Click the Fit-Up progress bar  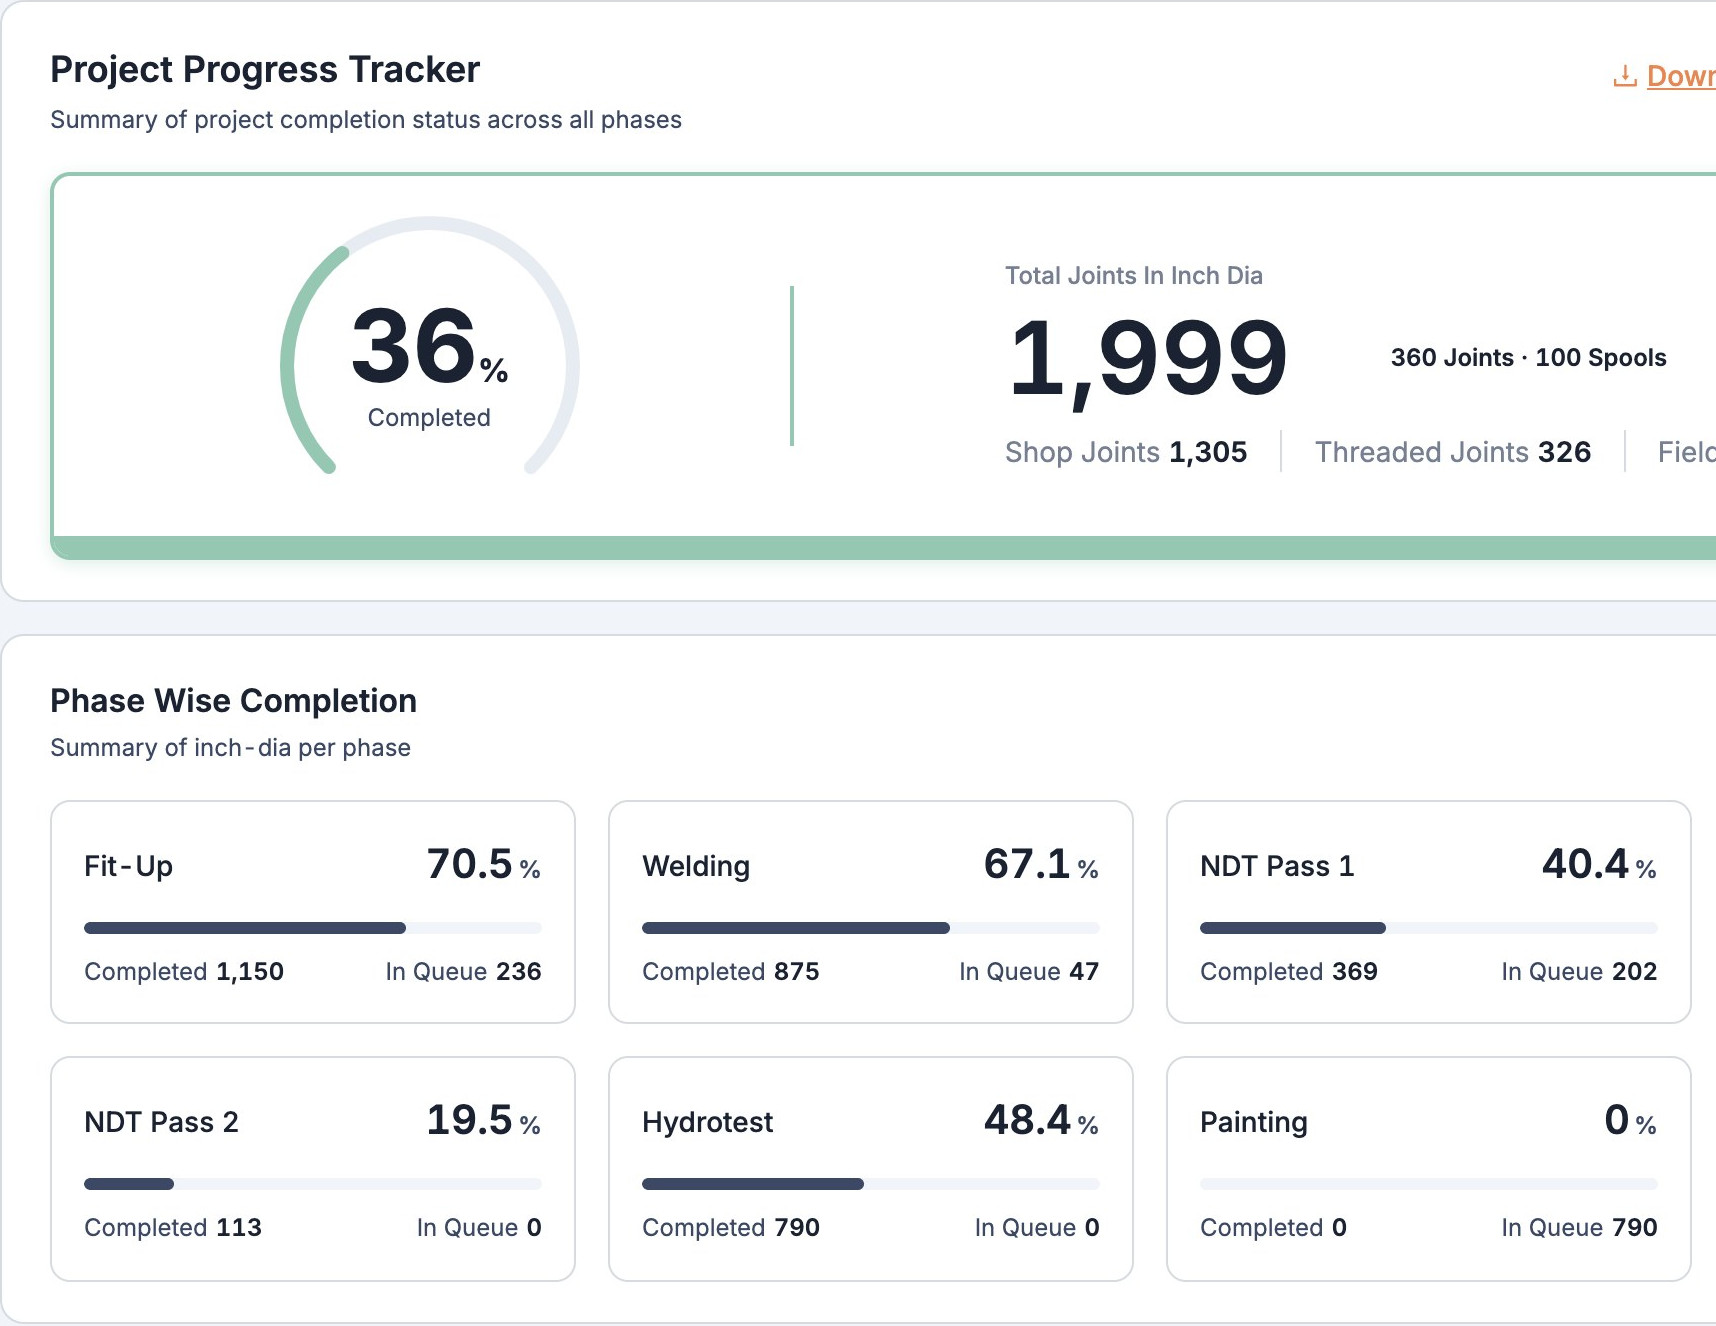[x=313, y=928]
